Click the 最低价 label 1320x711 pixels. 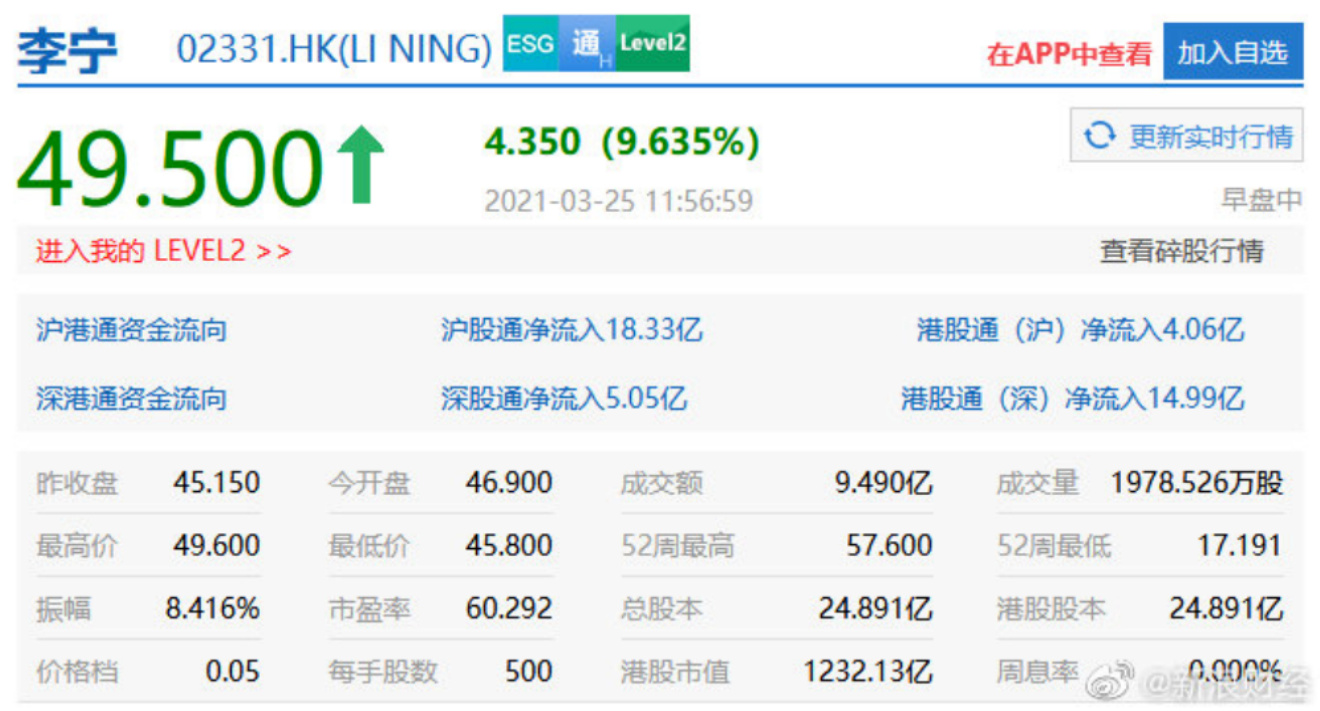click(x=369, y=546)
